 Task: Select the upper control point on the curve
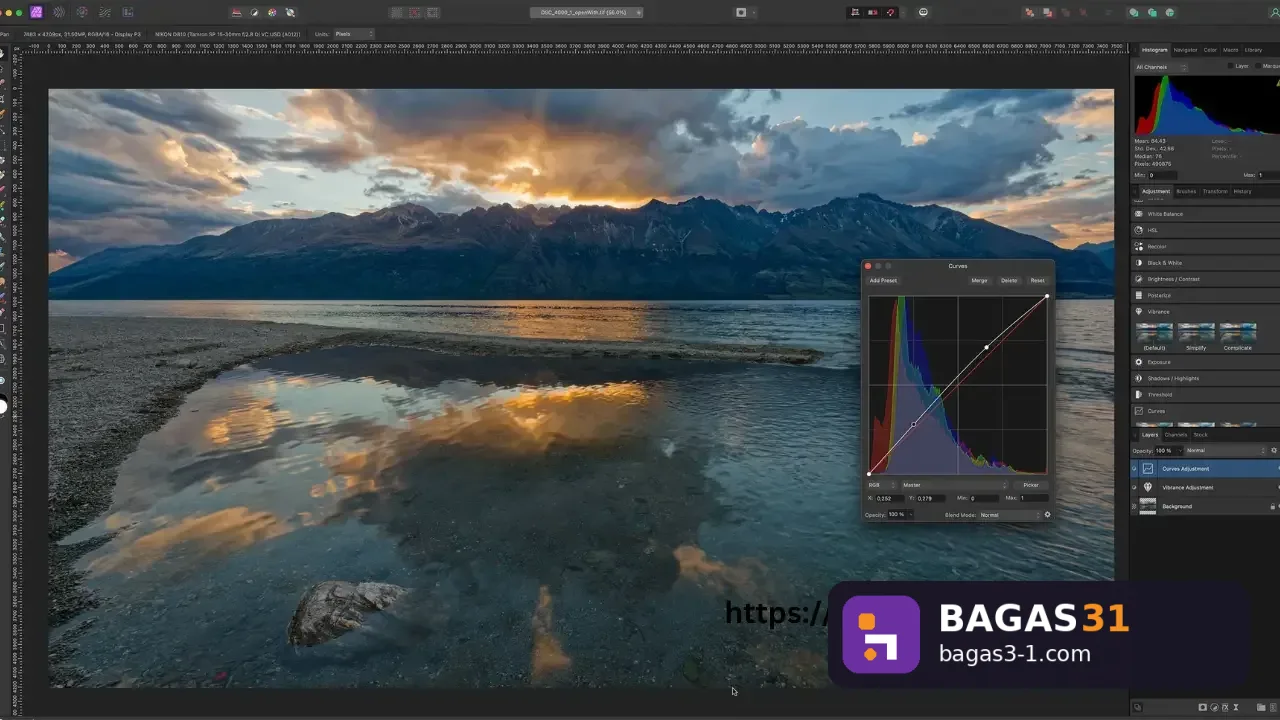[x=987, y=347]
